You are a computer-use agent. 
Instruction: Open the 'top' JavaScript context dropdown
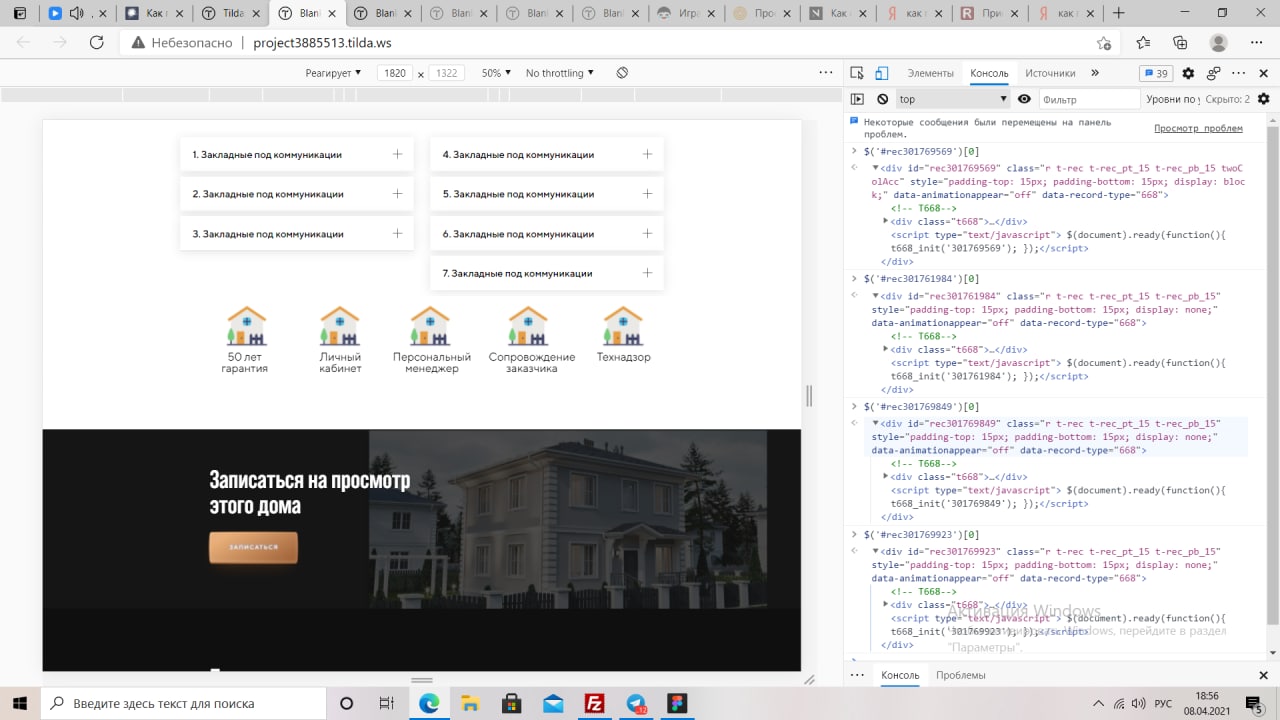point(952,99)
